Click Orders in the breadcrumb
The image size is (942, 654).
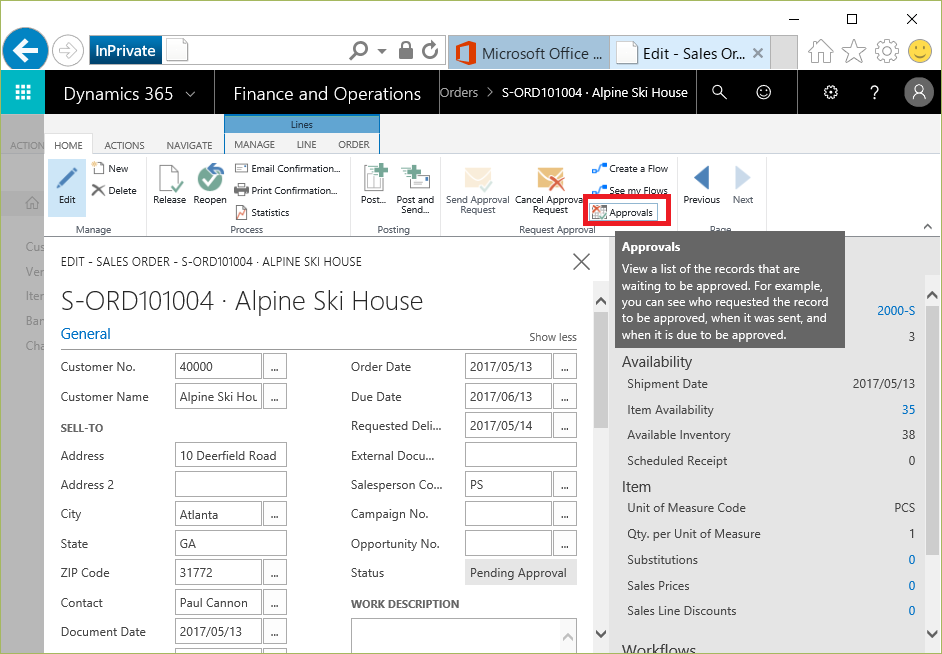point(459,92)
